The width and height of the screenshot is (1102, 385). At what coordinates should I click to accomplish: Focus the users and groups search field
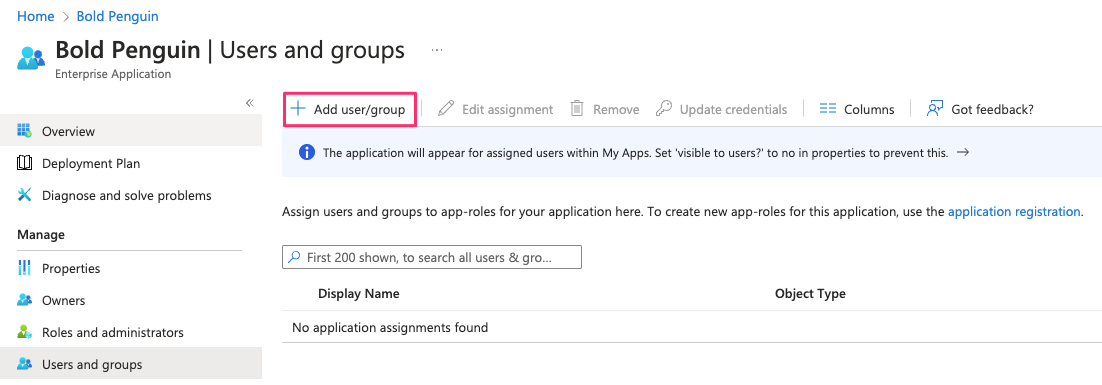pos(432,257)
